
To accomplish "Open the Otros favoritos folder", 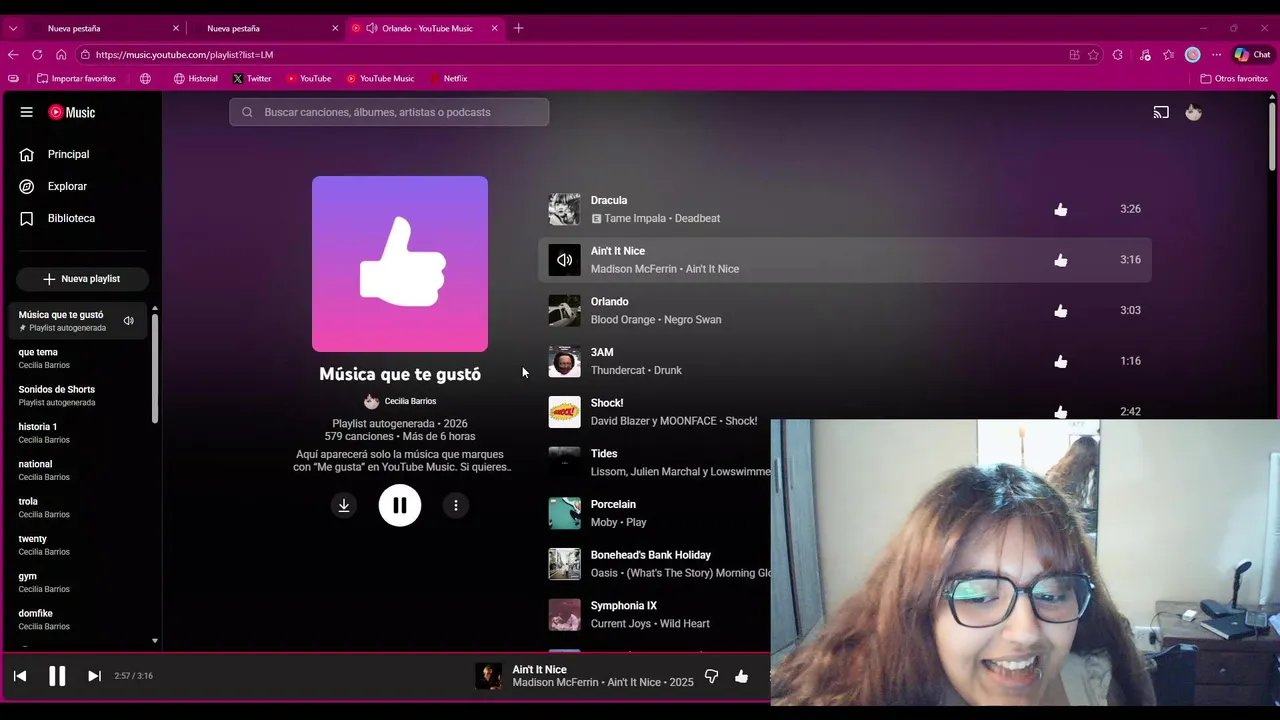I will (x=1234, y=78).
